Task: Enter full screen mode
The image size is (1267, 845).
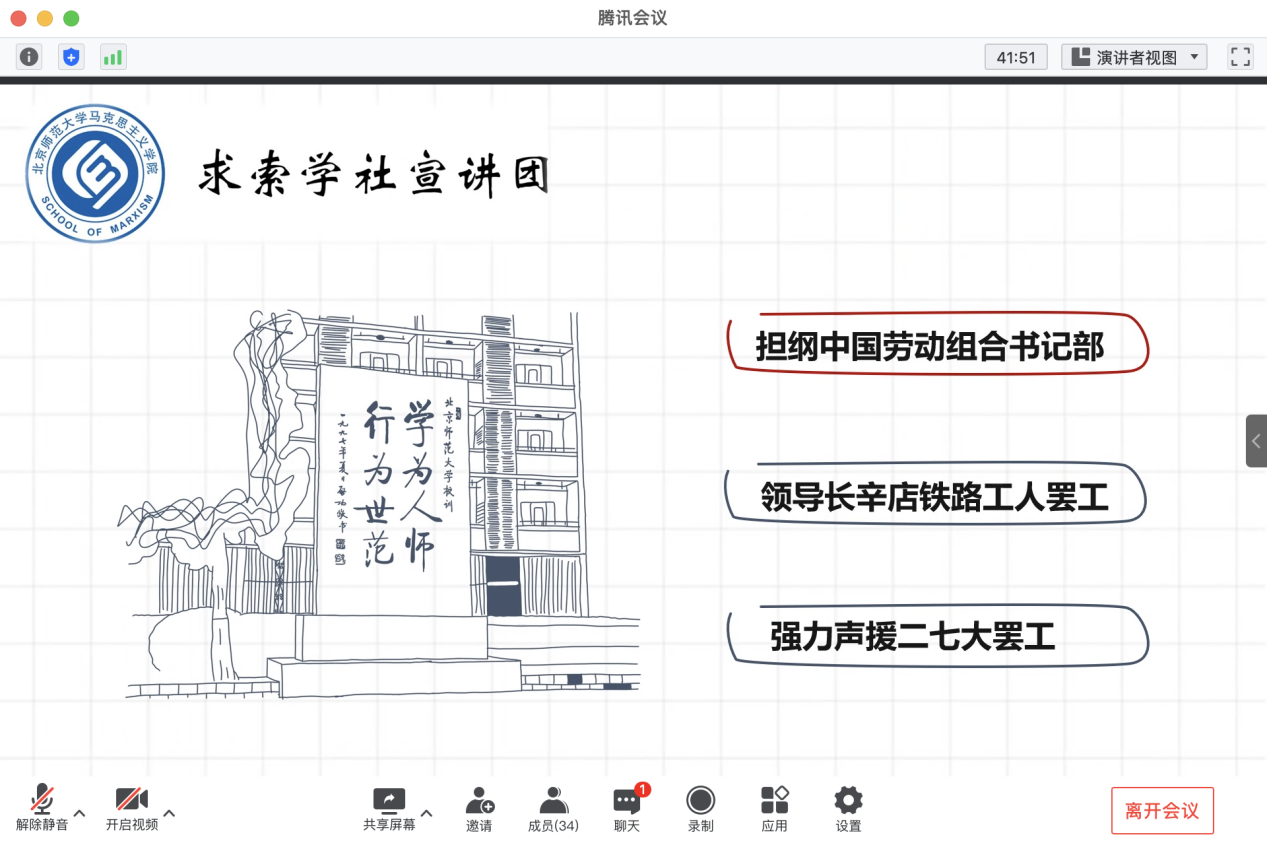Action: pyautogui.click(x=1240, y=57)
